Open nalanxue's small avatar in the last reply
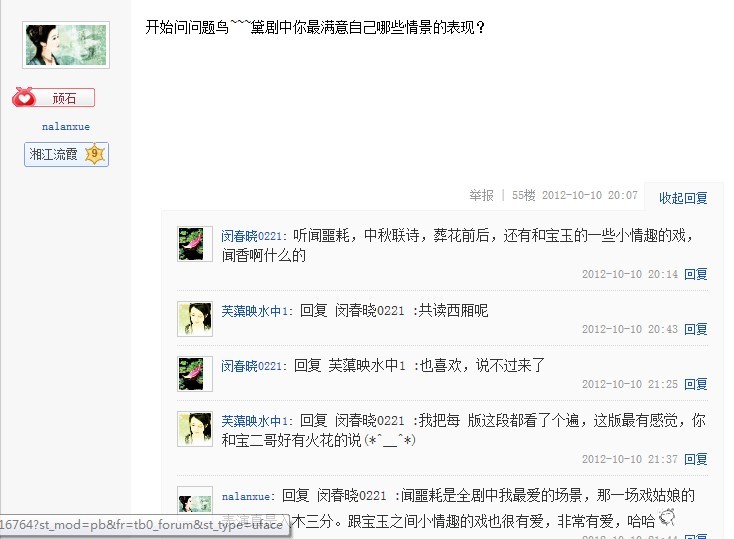This screenshot has width=734, height=539. point(195,503)
